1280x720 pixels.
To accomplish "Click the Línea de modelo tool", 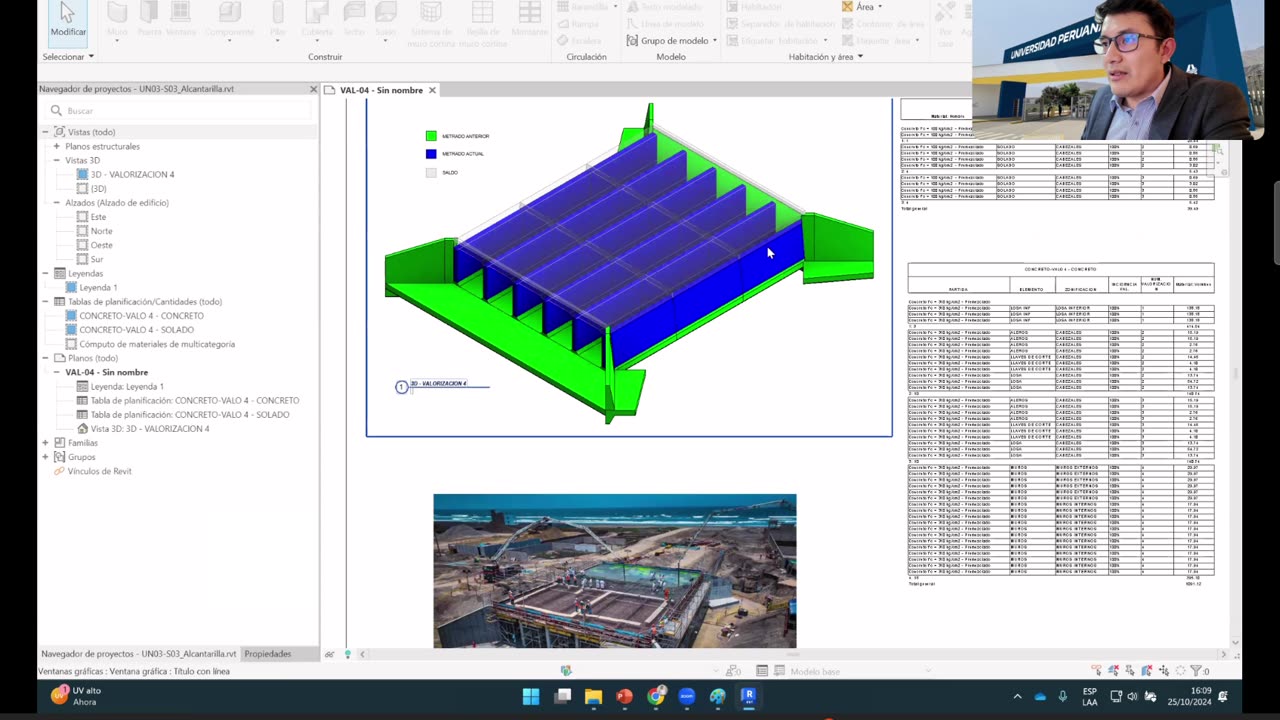I will tap(665, 24).
